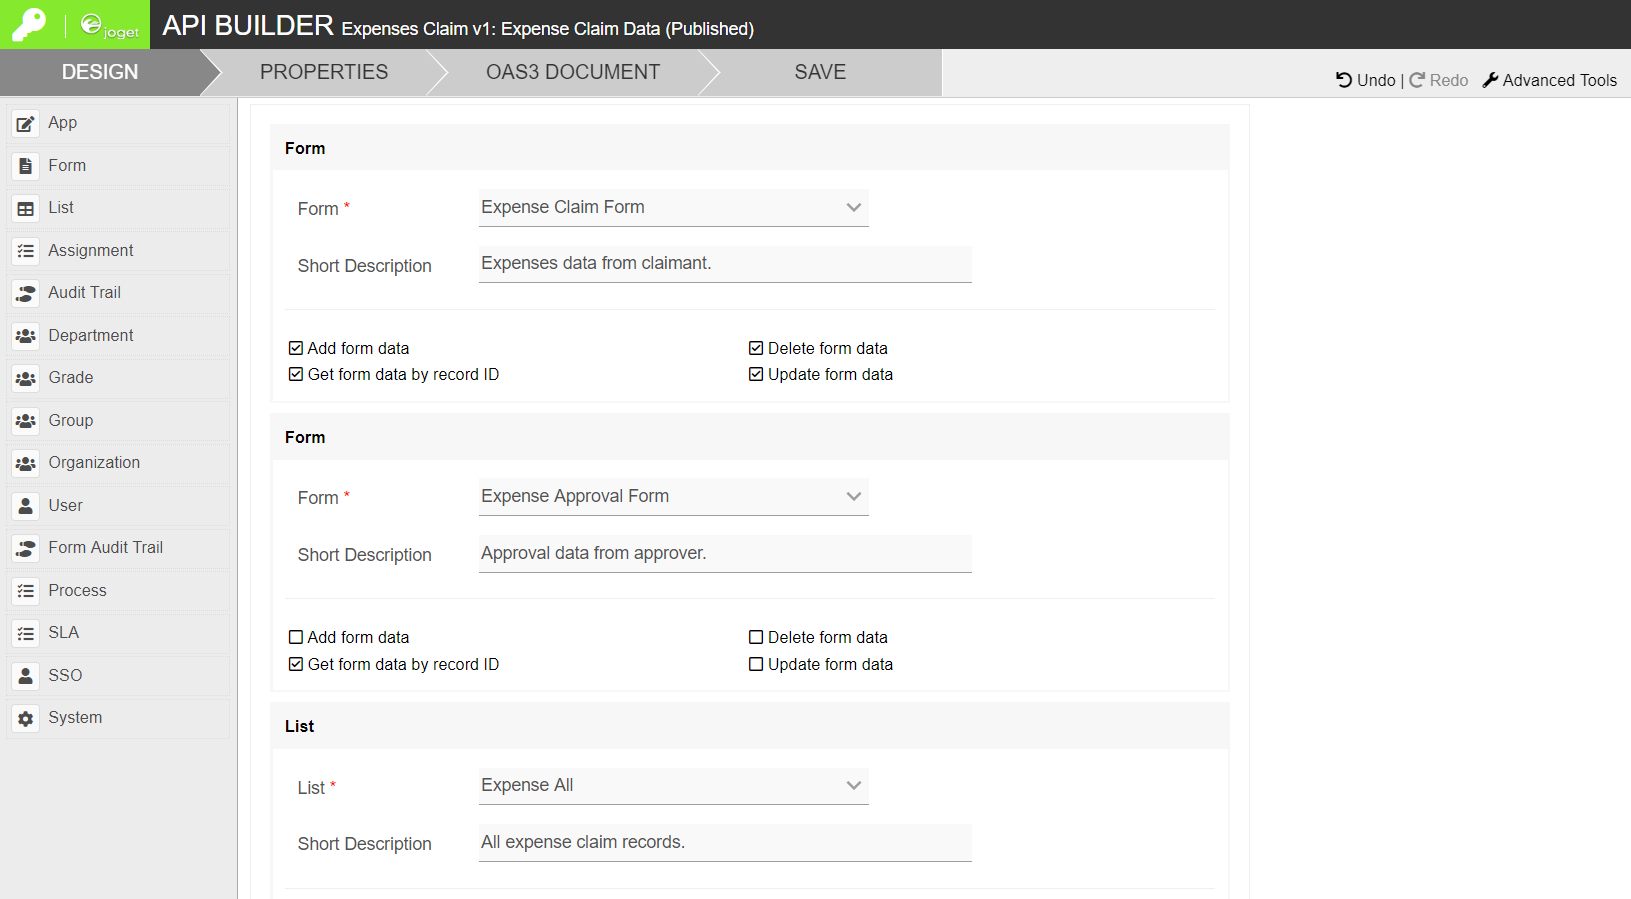The height and width of the screenshot is (899, 1631).
Task: Open Advanced Tools
Action: coord(1549,80)
